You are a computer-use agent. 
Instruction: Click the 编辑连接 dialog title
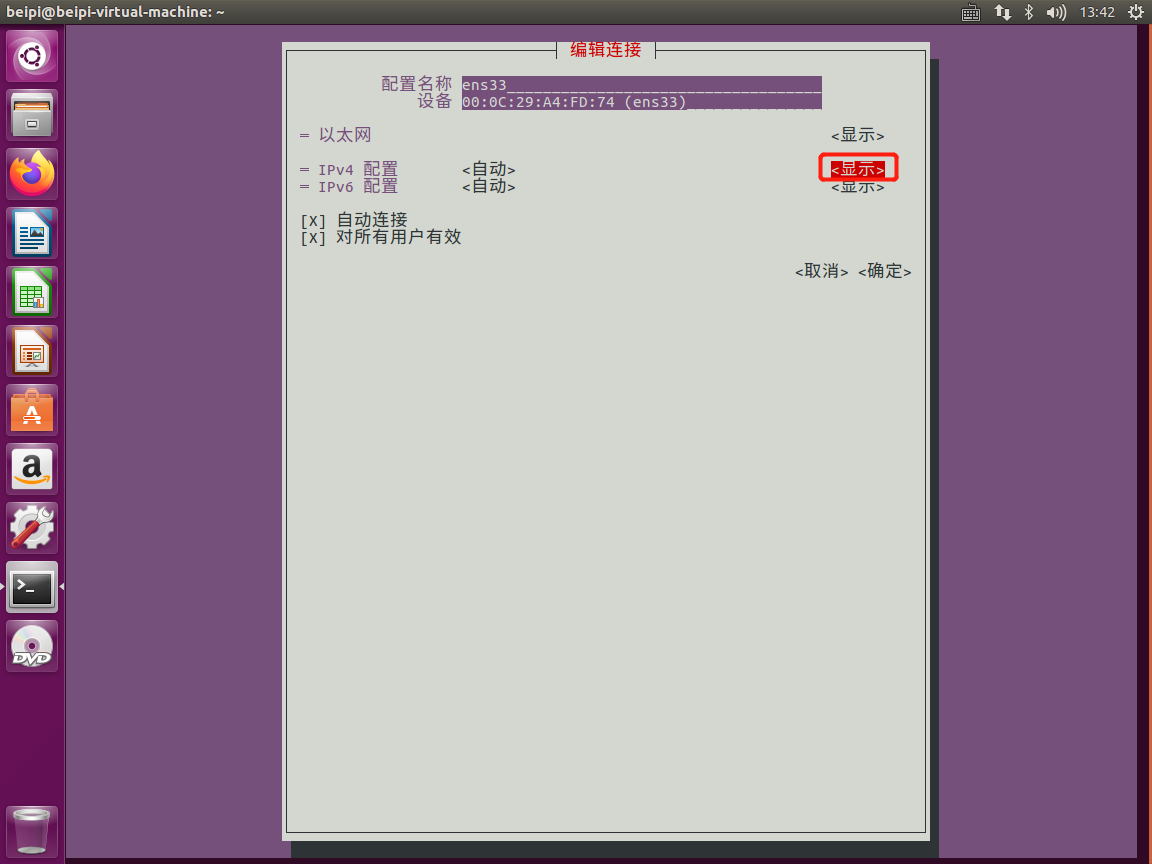(605, 49)
